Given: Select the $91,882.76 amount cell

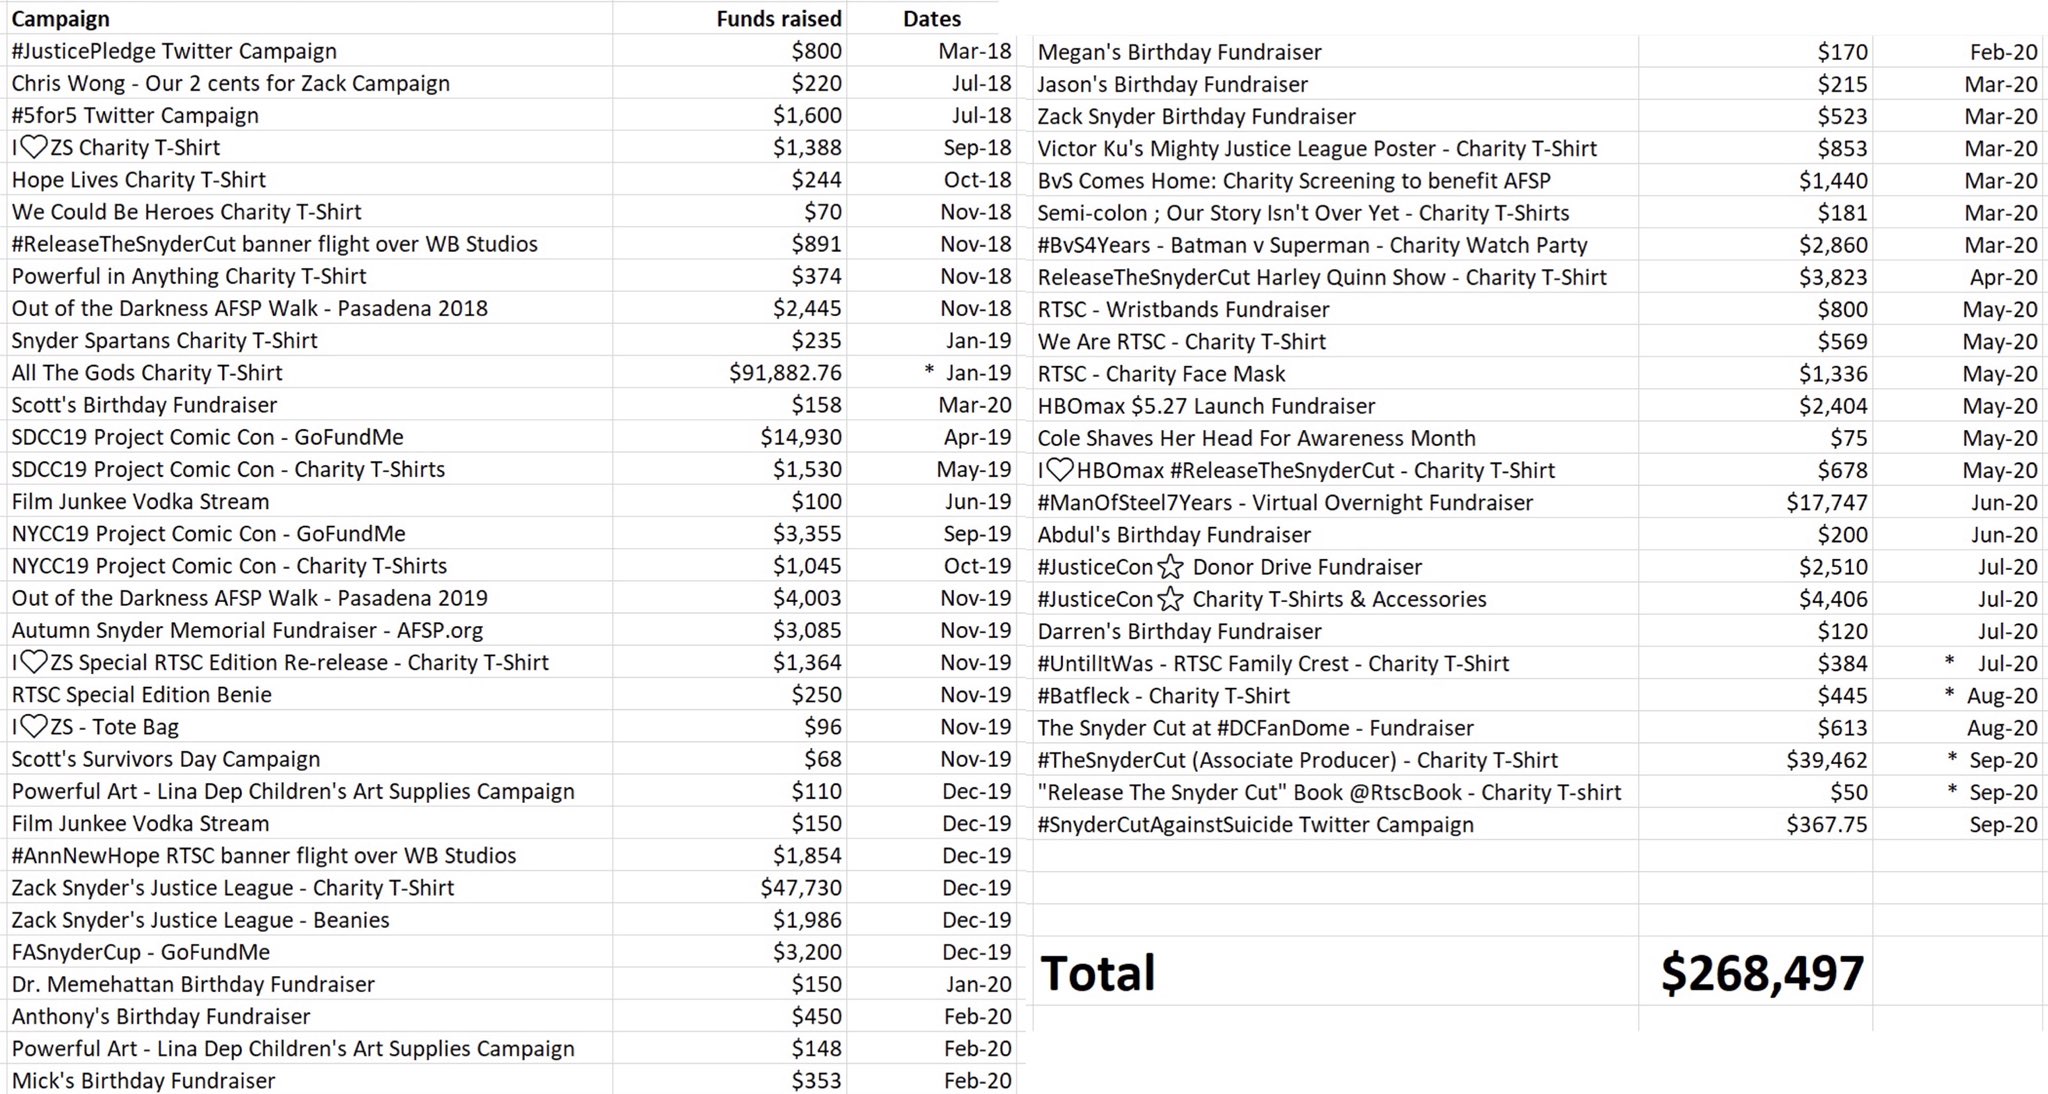Looking at the screenshot, I should pos(785,373).
